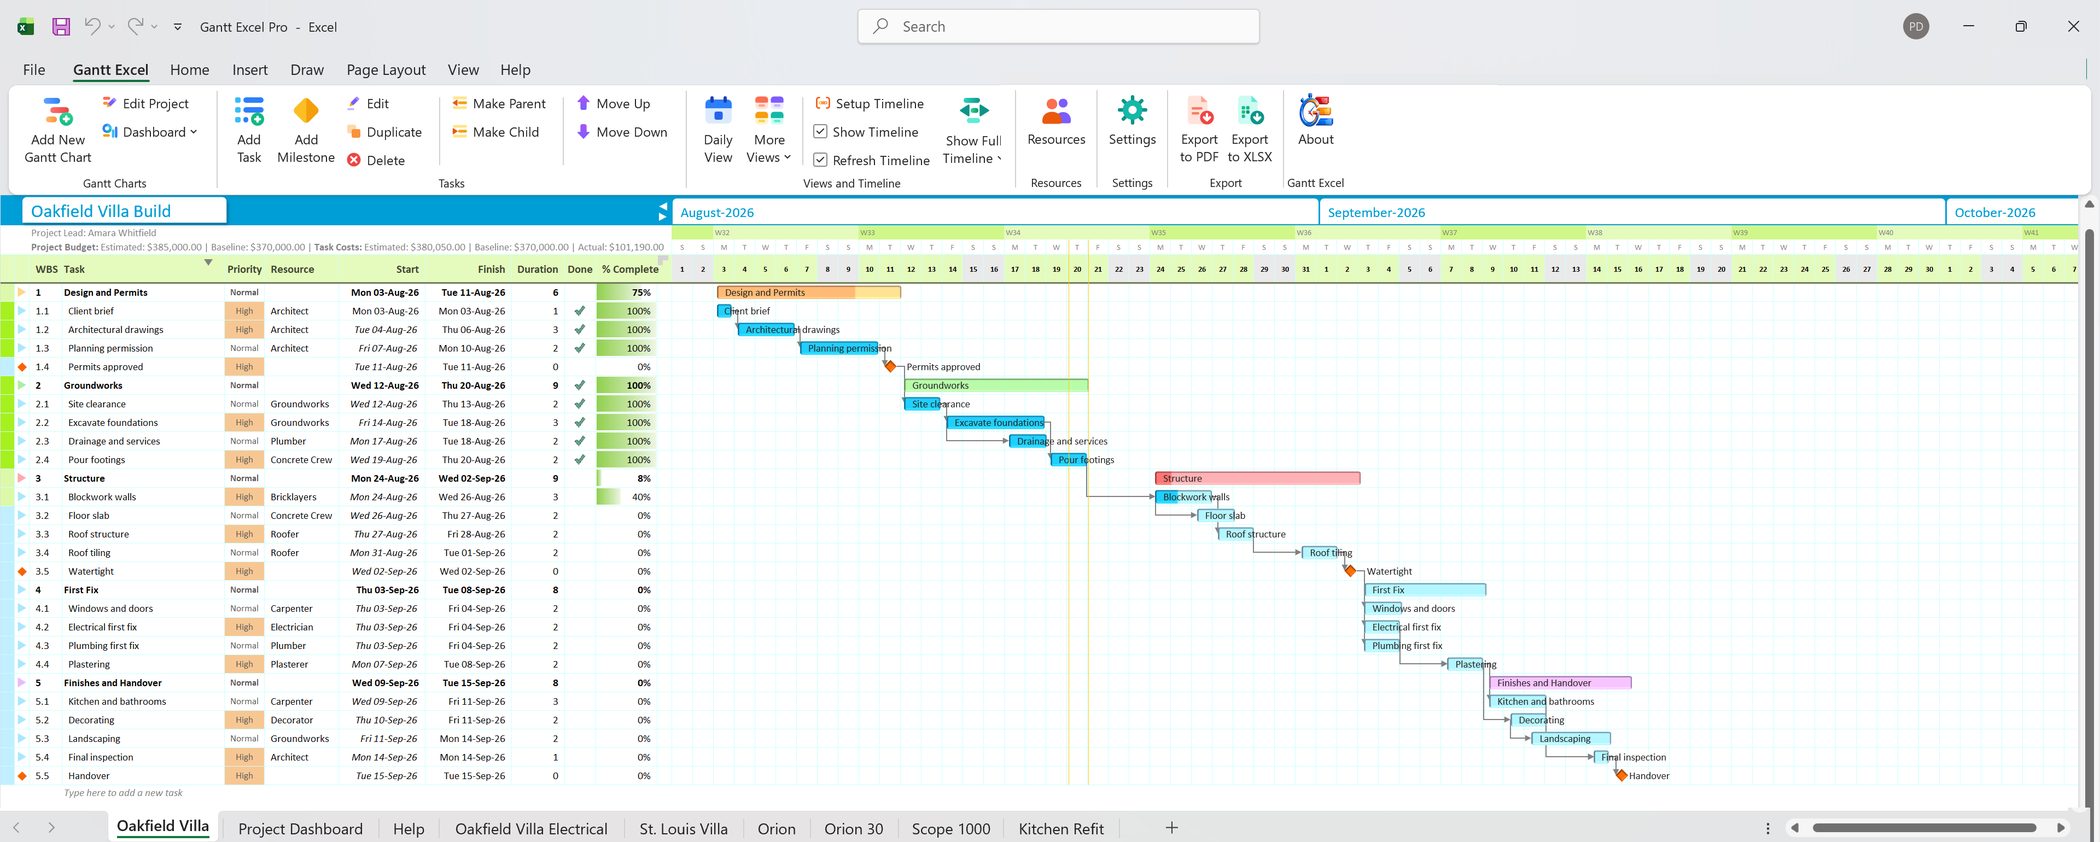Click the horizontal scrollbar thumb
Image resolution: width=2100 pixels, height=842 pixels.
point(1924,828)
